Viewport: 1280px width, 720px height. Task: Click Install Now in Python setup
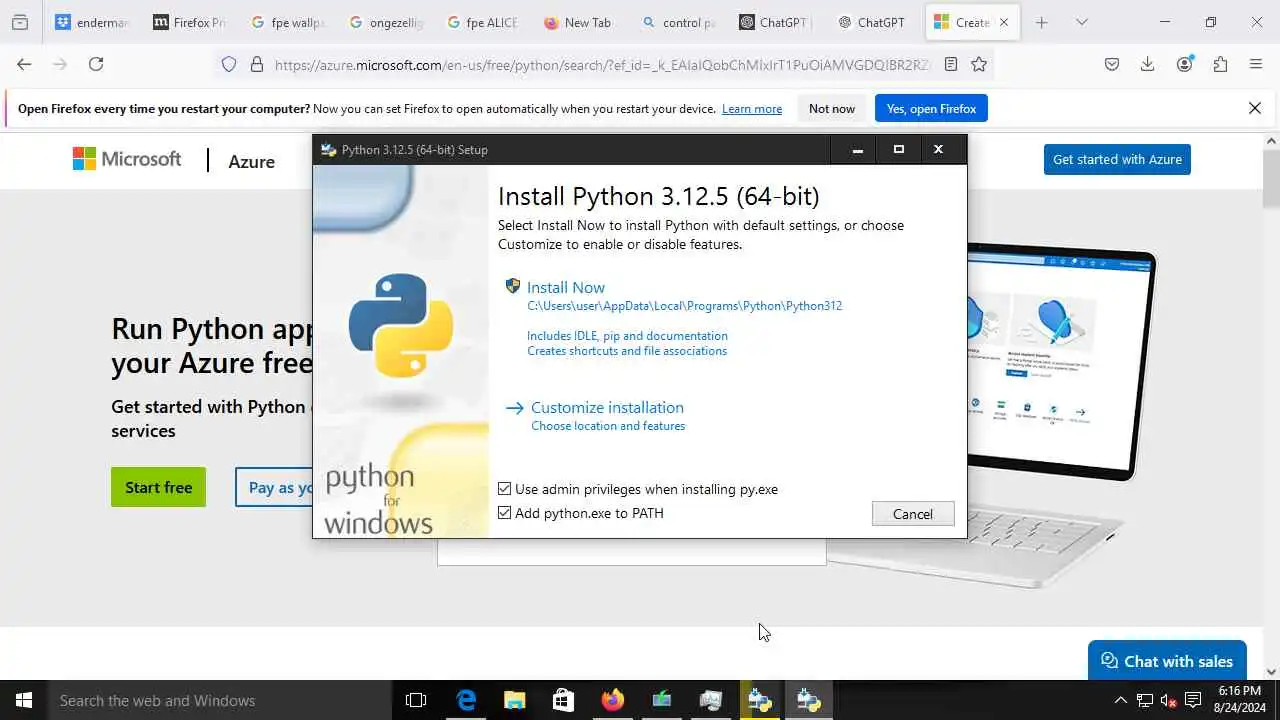(566, 287)
